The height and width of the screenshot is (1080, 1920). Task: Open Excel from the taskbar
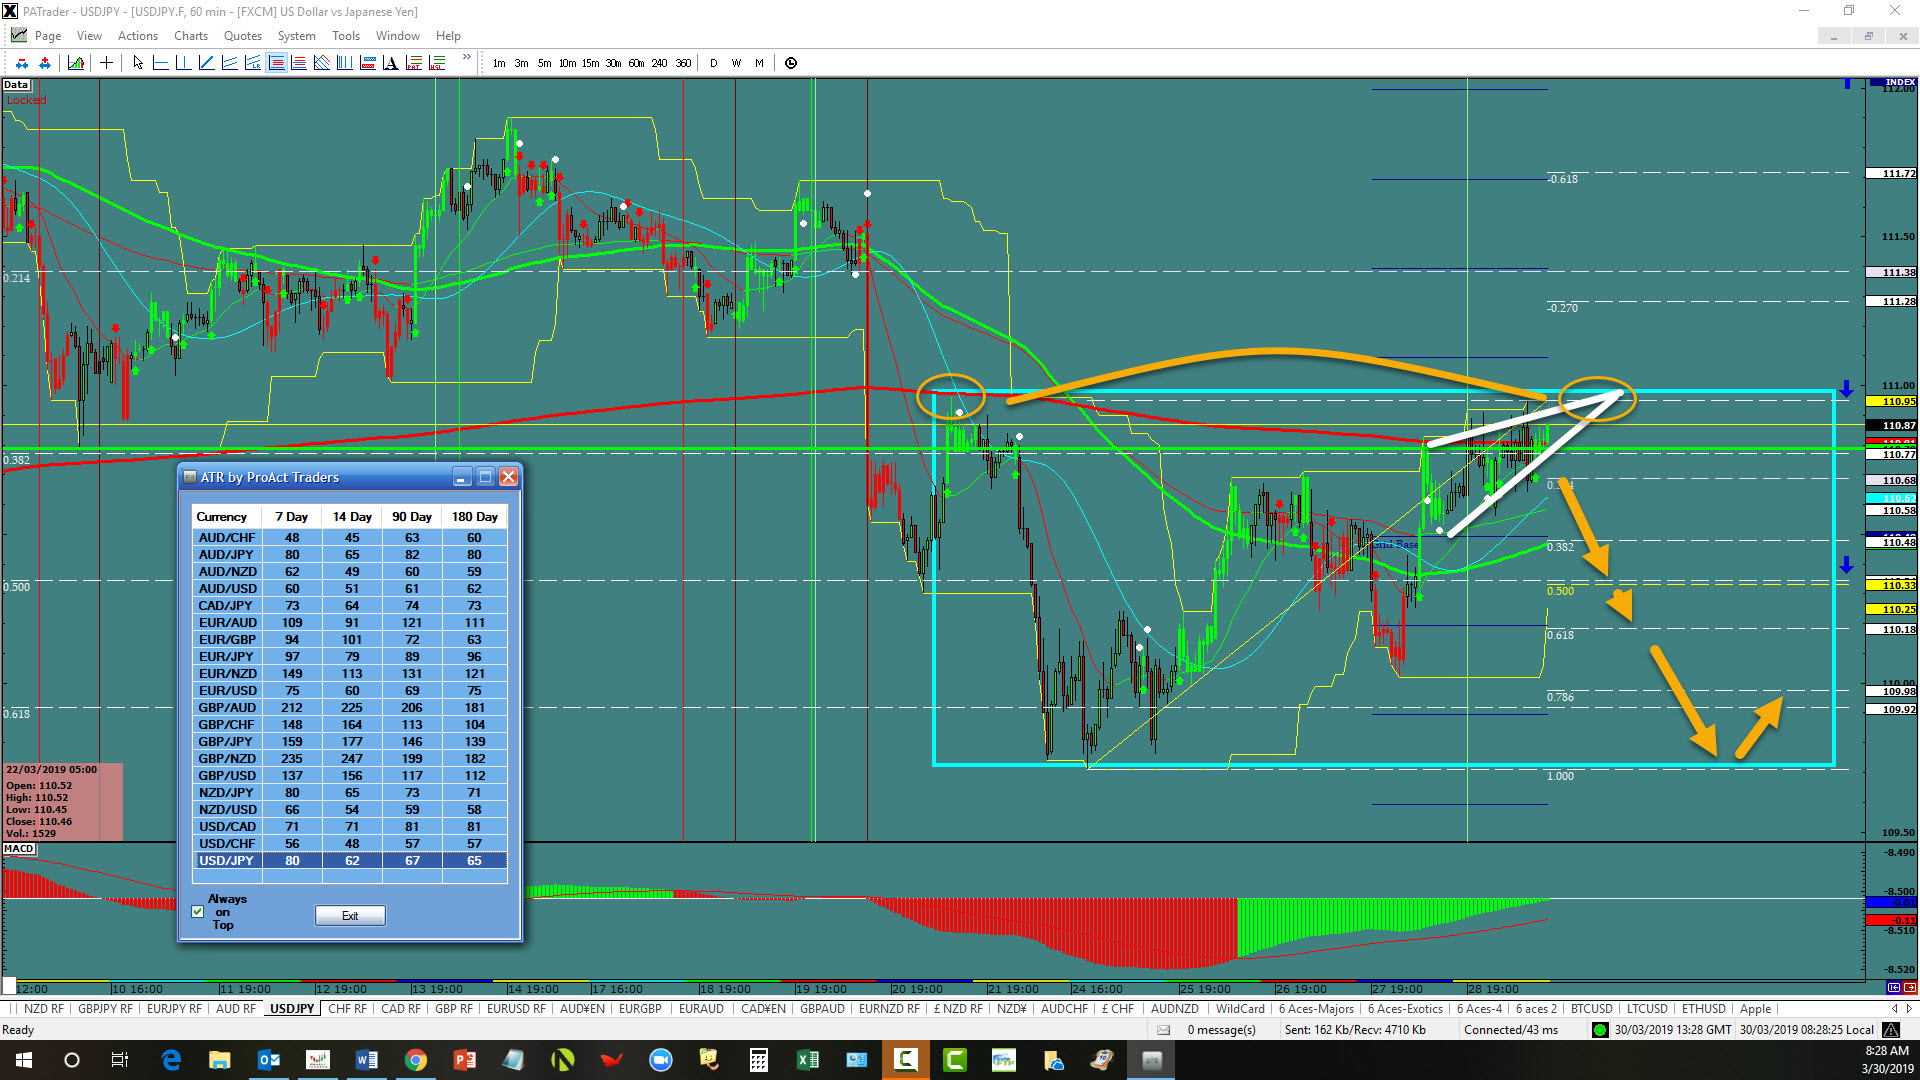pos(807,1060)
